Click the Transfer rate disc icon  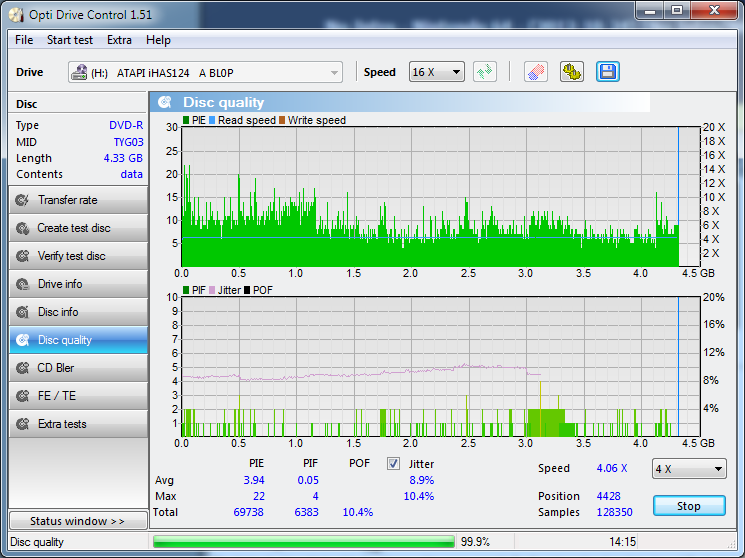(22, 200)
